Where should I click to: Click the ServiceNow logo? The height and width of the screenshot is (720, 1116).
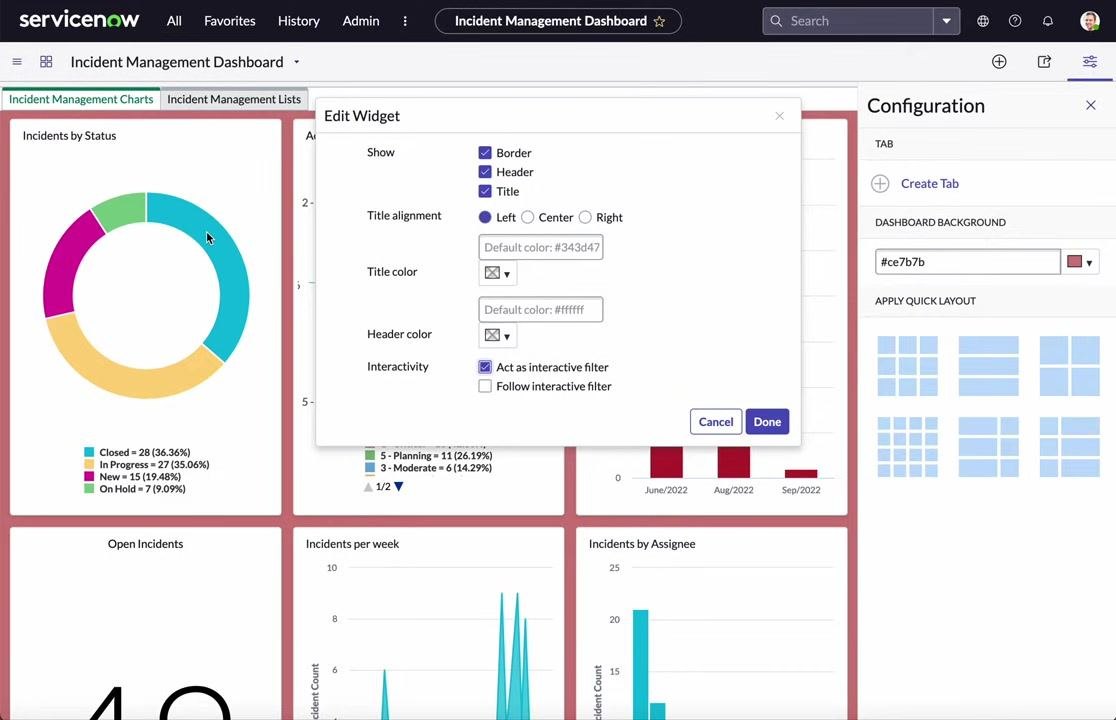coord(79,20)
